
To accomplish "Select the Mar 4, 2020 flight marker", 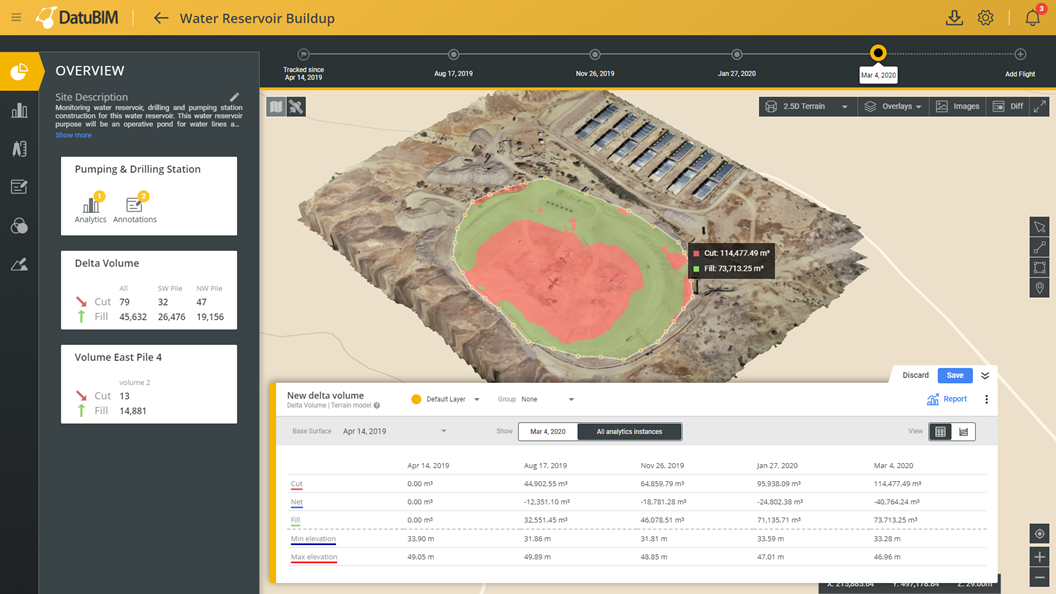I will [x=878, y=53].
